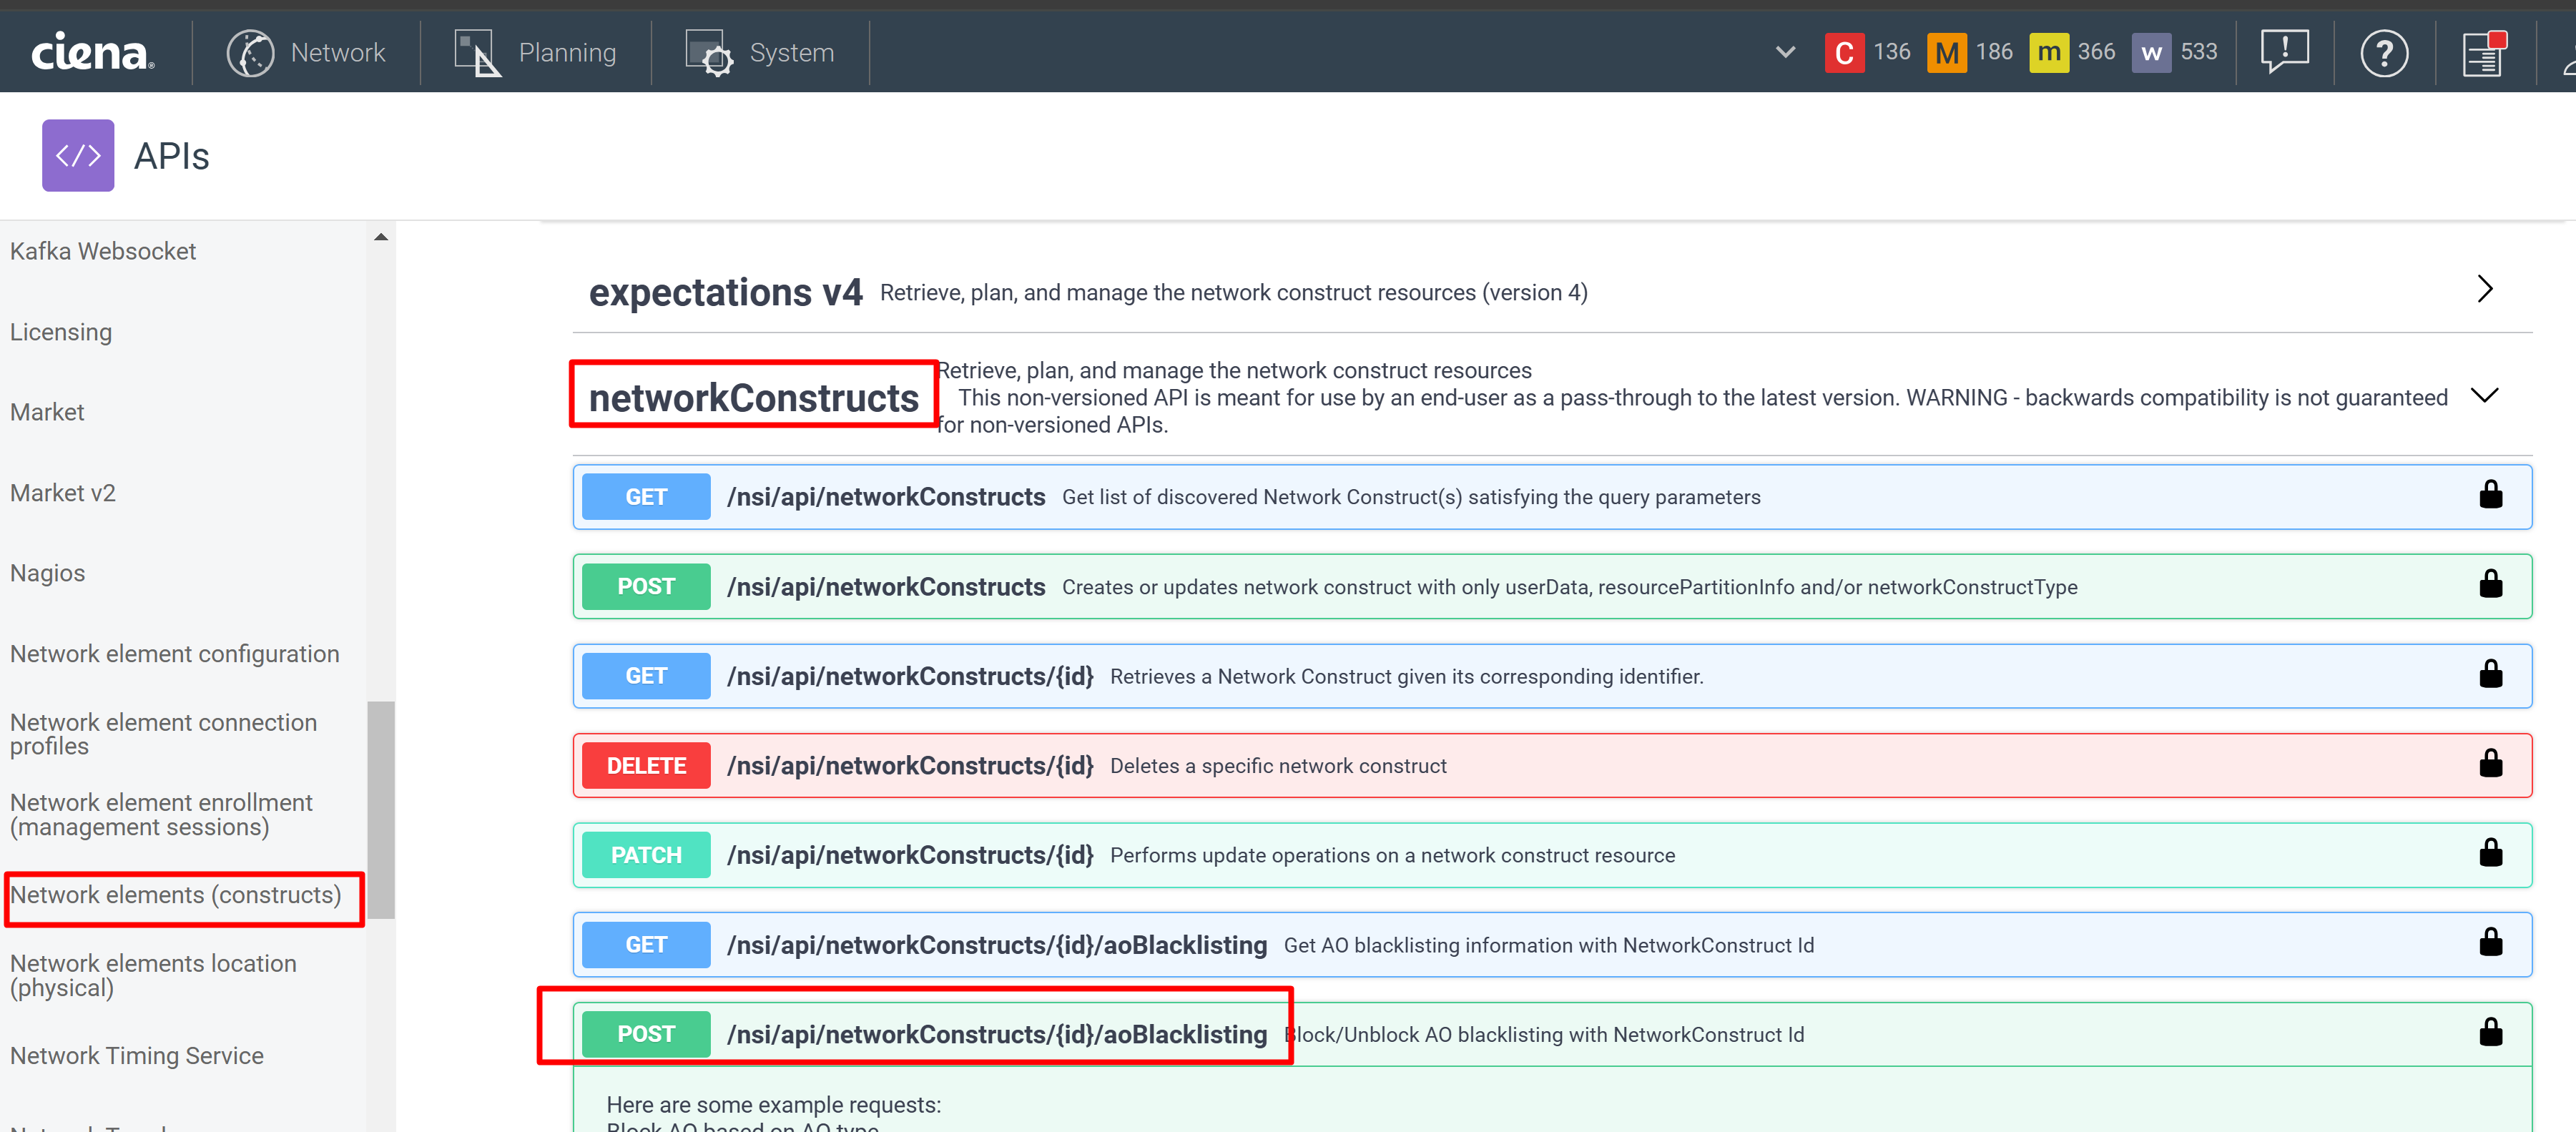Click the sidebar scrollbar thumb
This screenshot has height=1132, width=2576.
[x=381, y=810]
